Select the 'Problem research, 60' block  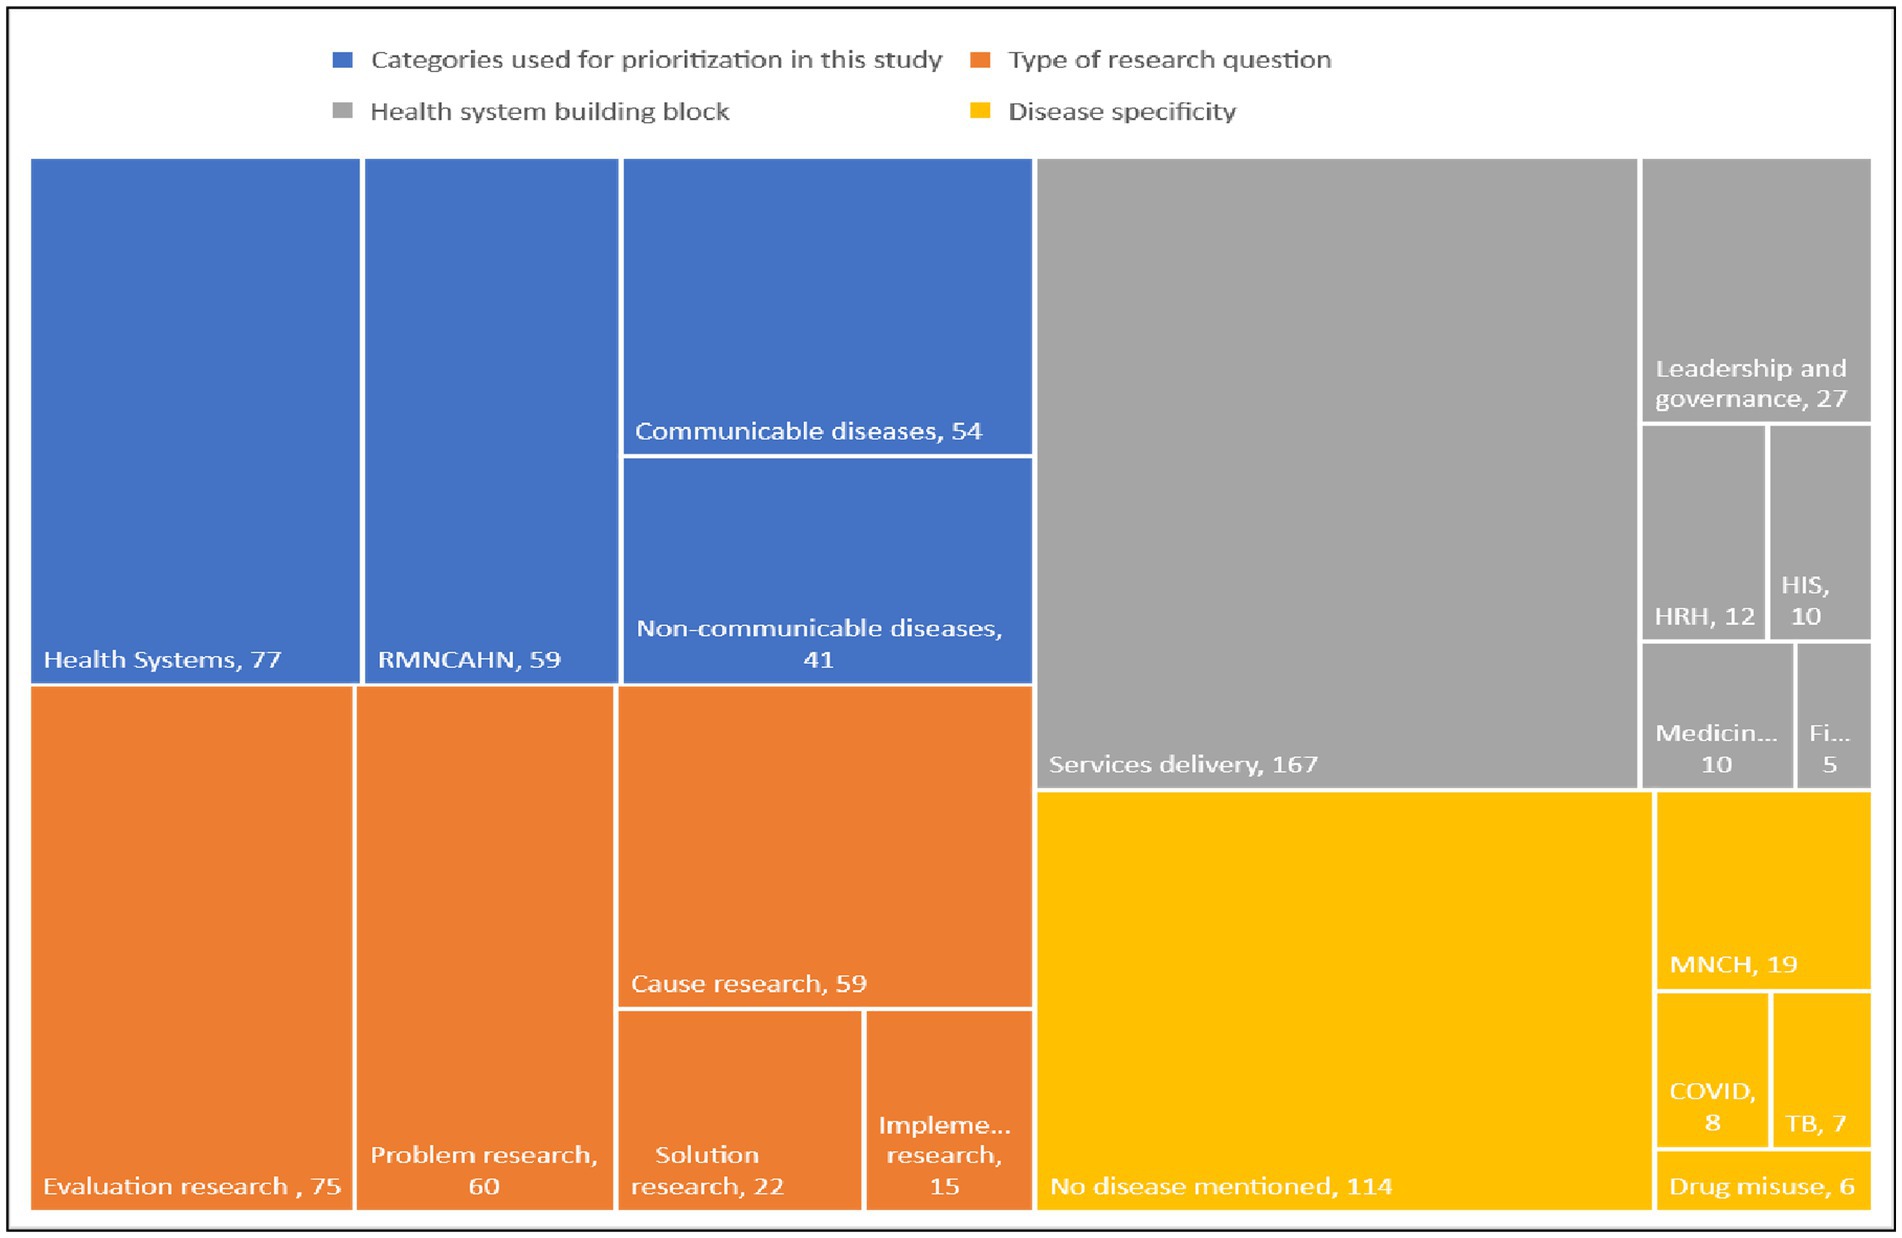(485, 948)
